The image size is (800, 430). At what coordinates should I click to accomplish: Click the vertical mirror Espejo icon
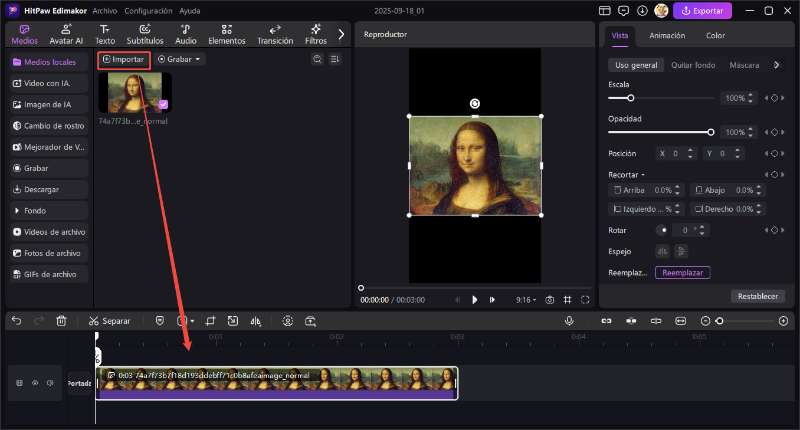[x=681, y=251]
